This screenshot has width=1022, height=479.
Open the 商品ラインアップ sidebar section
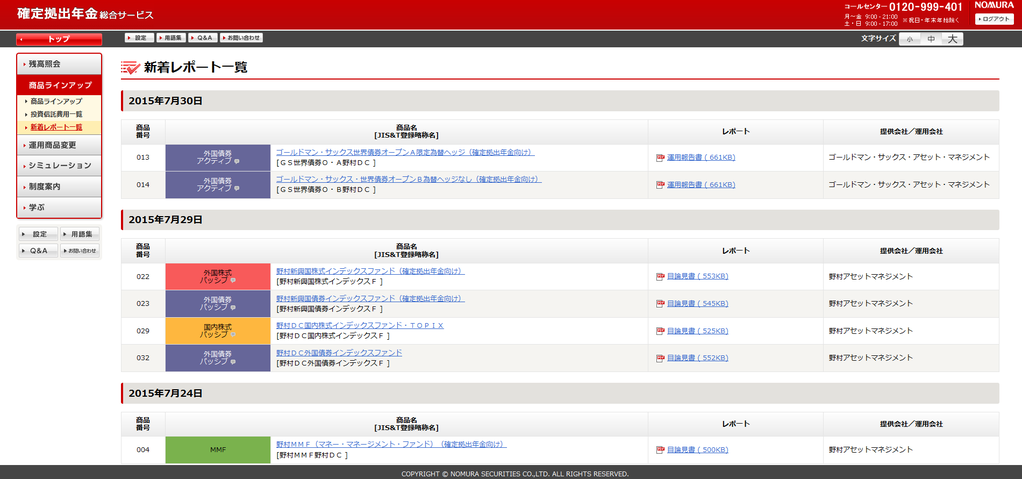59,85
